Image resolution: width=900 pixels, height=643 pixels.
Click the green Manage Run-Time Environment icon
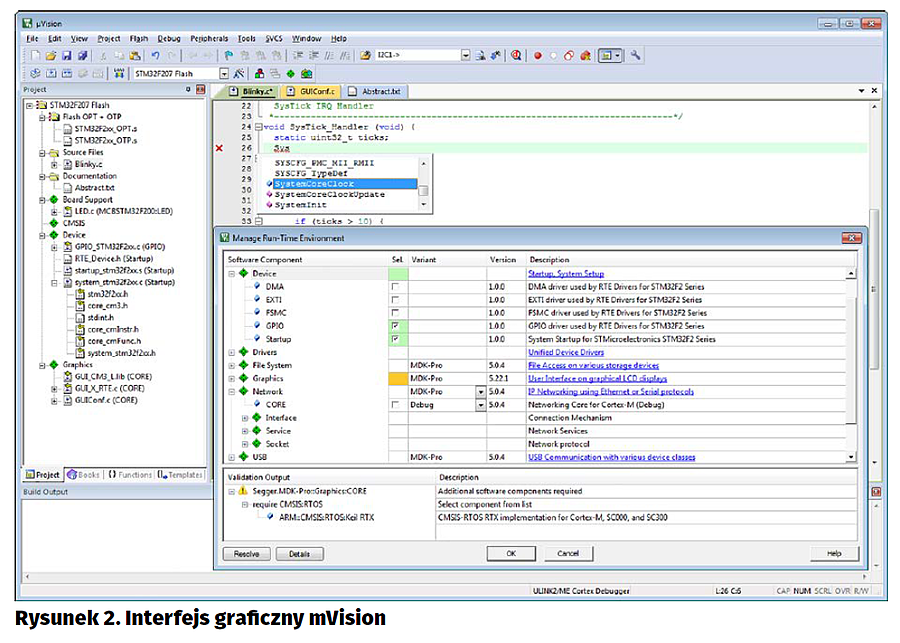(x=291, y=74)
